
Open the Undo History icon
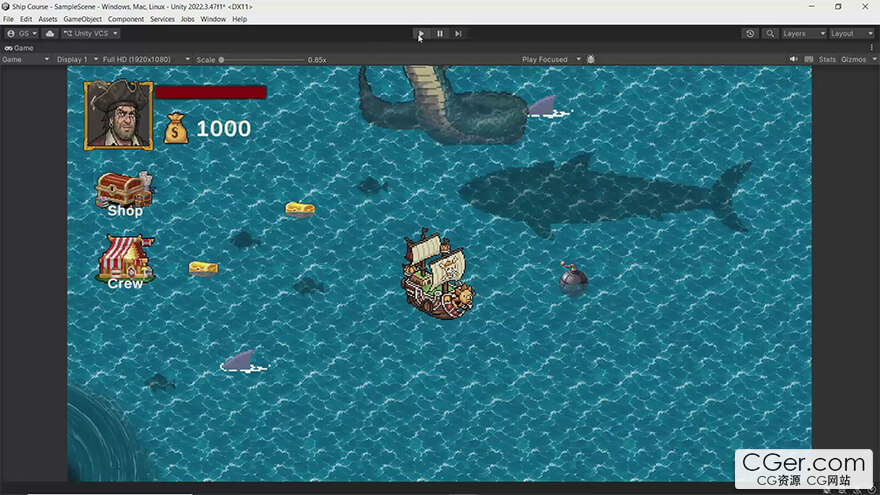coord(750,34)
